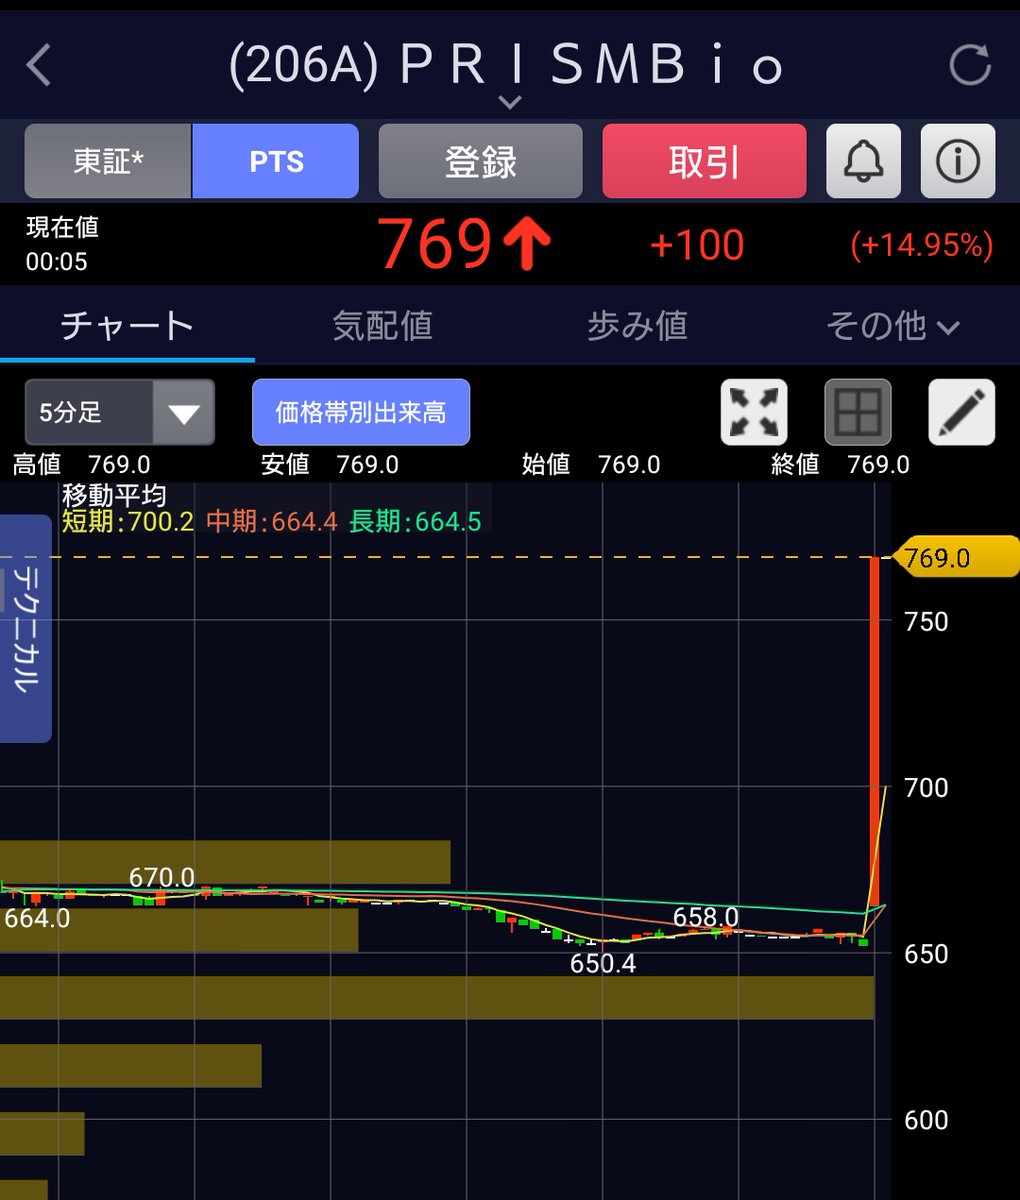Select the 気配値 tab
The image size is (1020, 1200).
click(382, 326)
